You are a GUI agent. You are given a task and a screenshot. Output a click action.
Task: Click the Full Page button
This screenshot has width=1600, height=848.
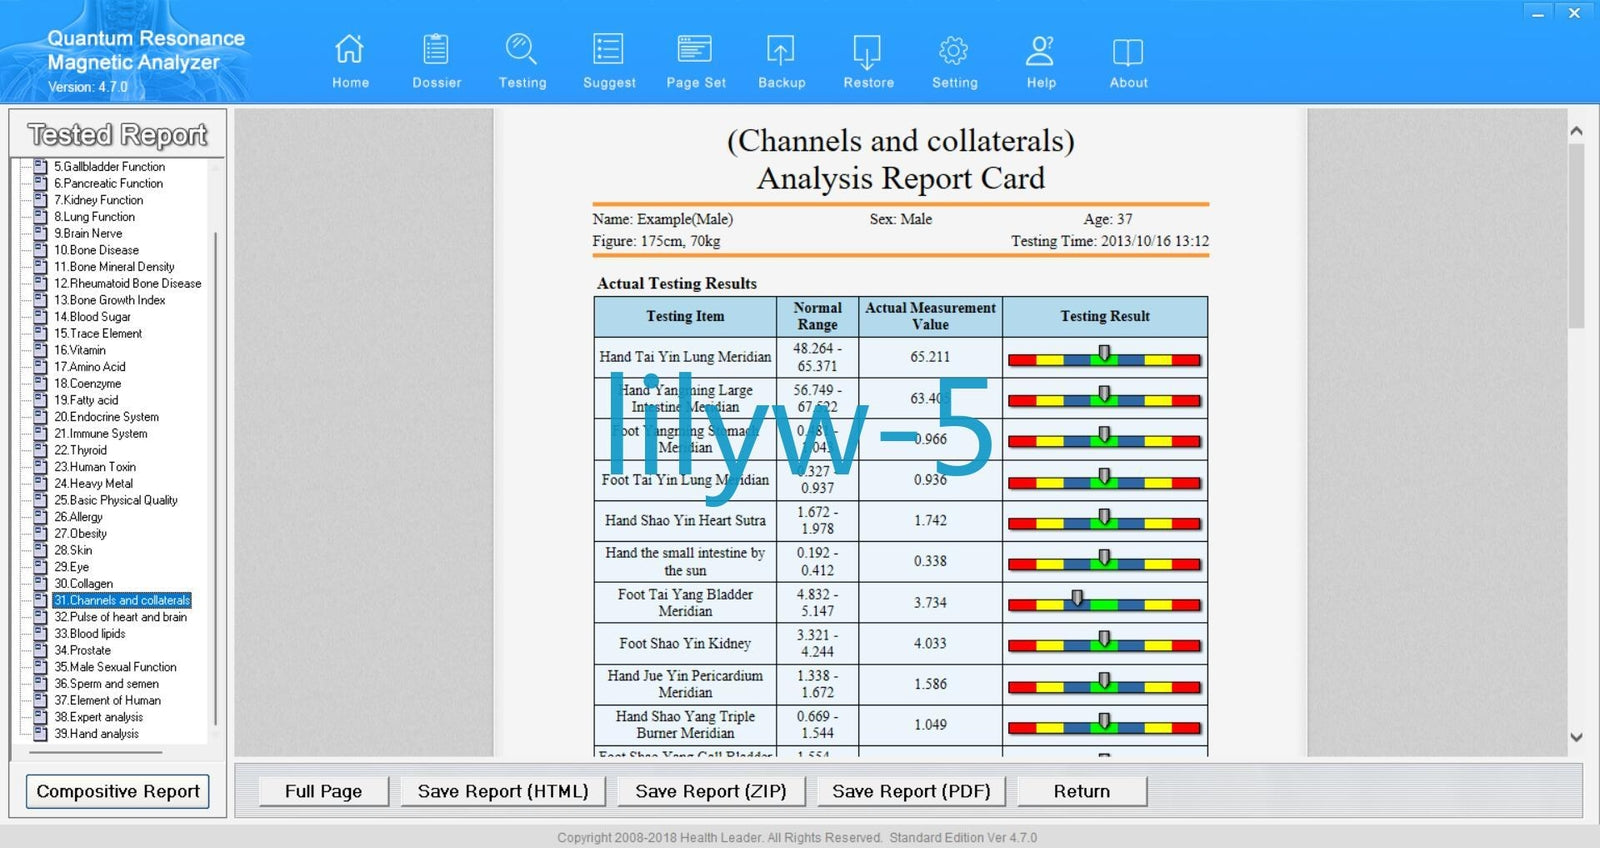pyautogui.click(x=323, y=791)
